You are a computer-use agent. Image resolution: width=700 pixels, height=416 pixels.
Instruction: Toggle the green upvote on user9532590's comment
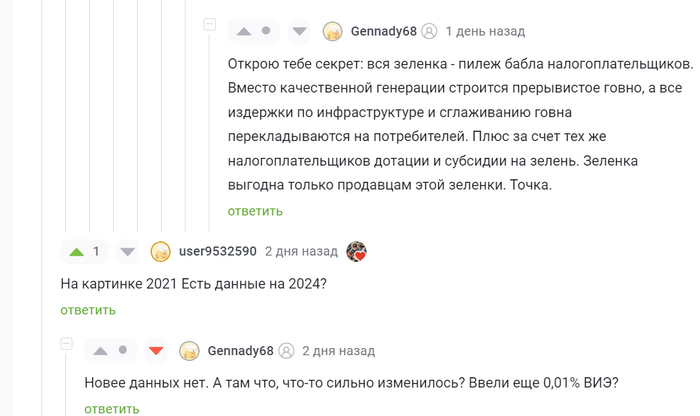(x=75, y=252)
